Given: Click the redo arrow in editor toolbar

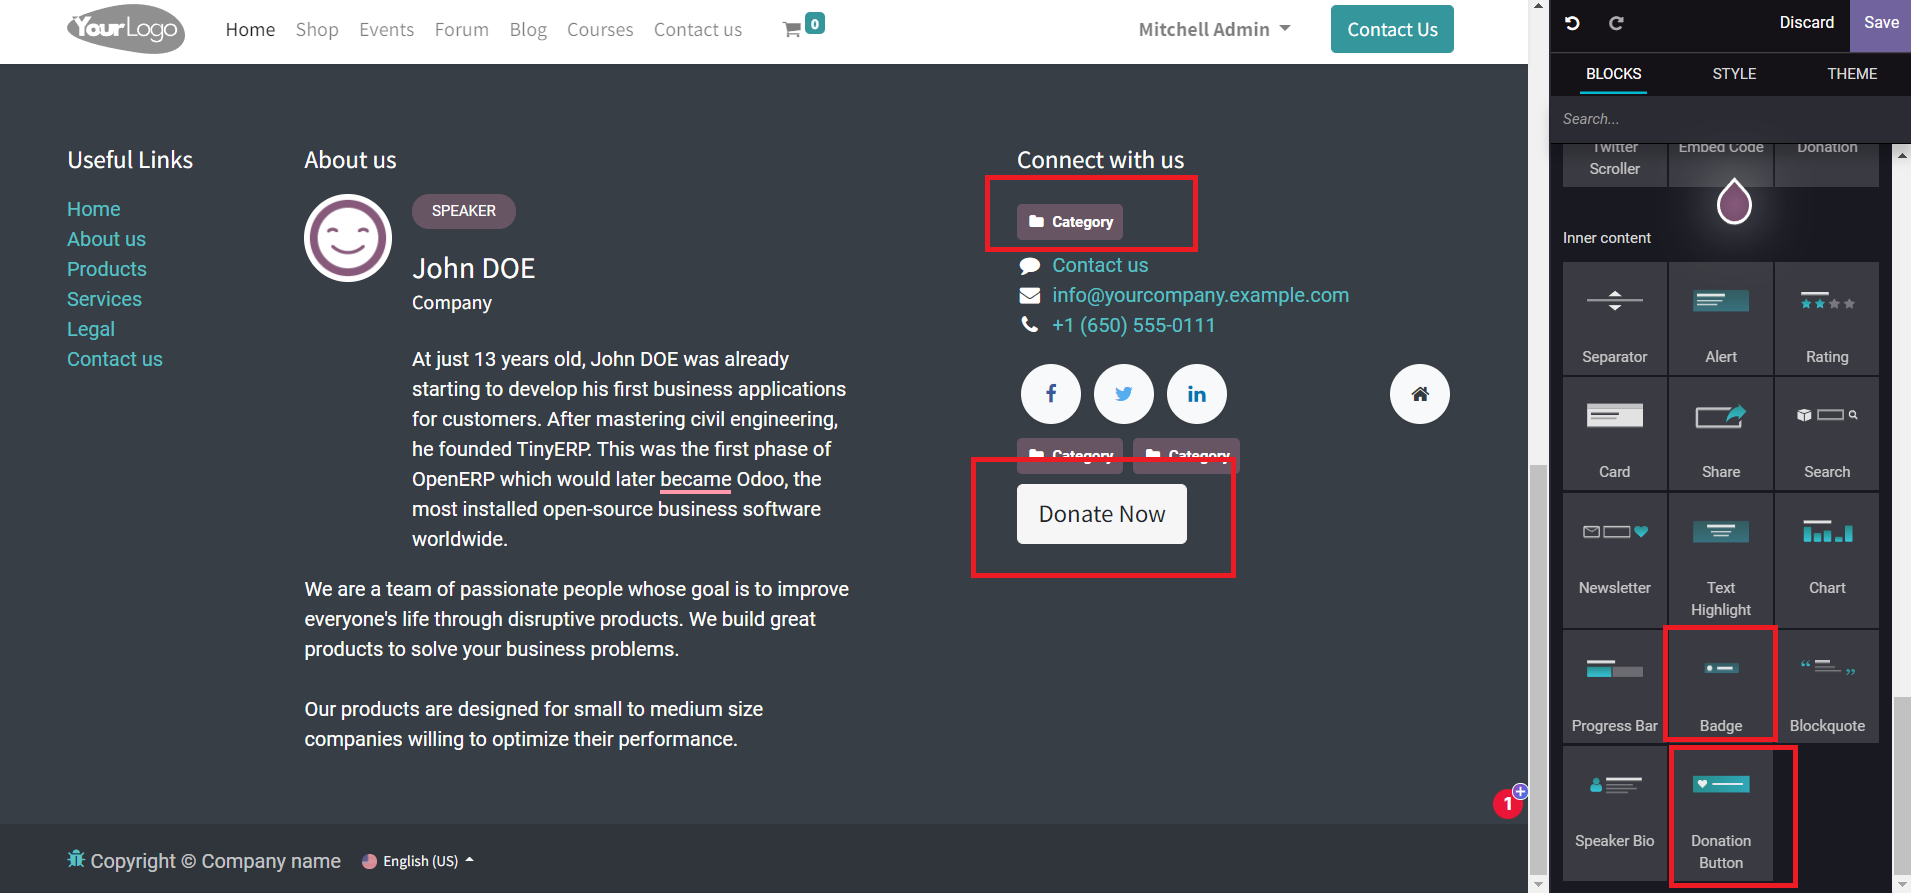Looking at the screenshot, I should pos(1616,23).
